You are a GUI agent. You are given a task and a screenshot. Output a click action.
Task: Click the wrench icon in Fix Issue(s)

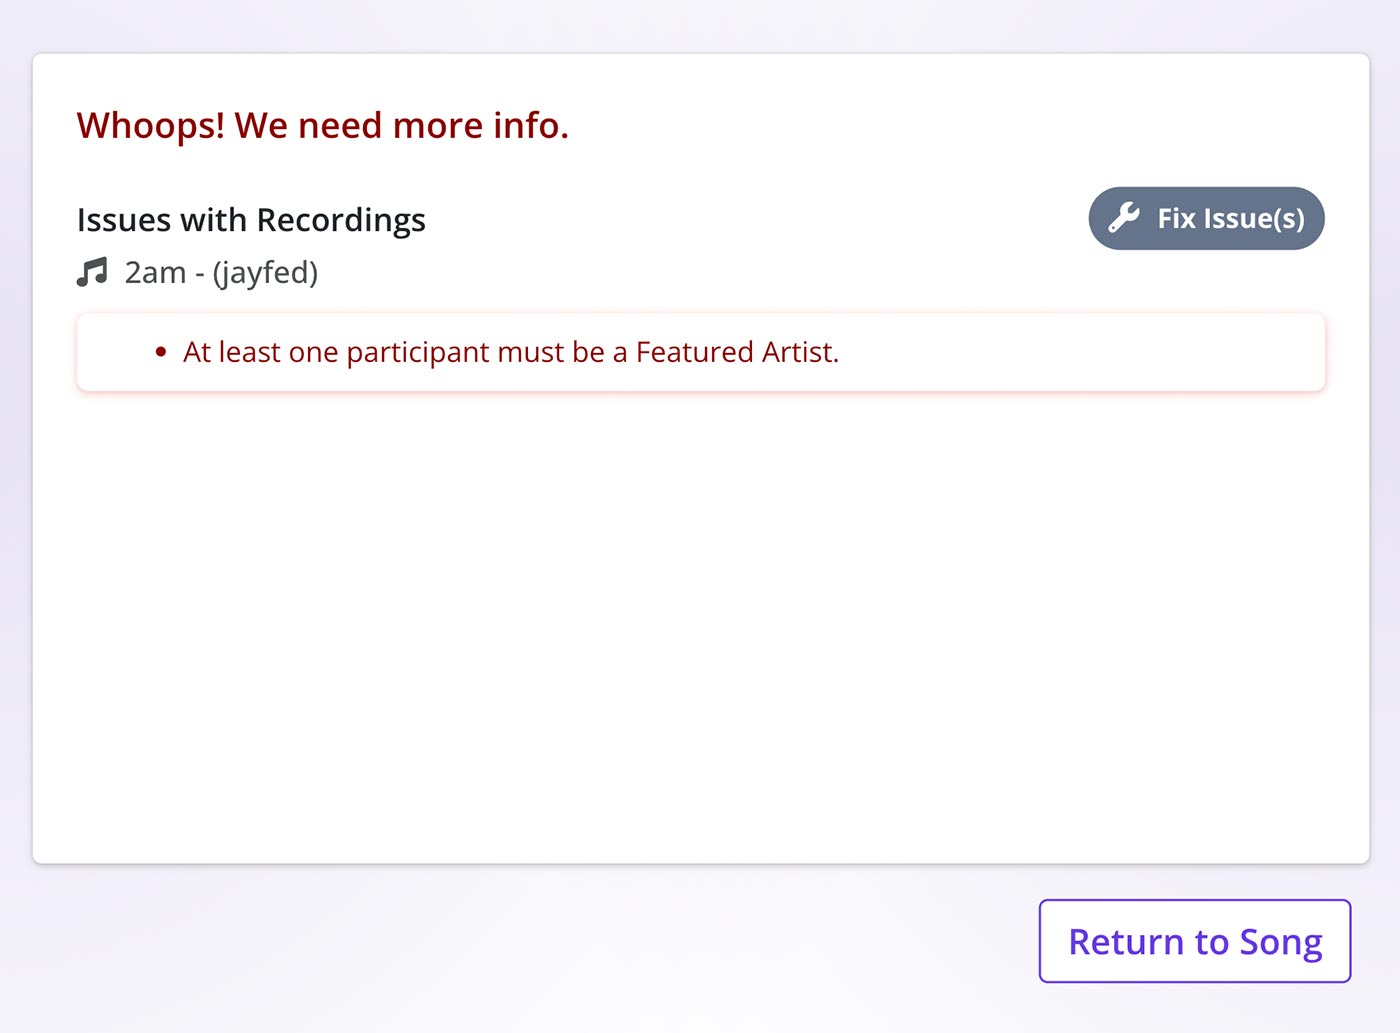1124,218
